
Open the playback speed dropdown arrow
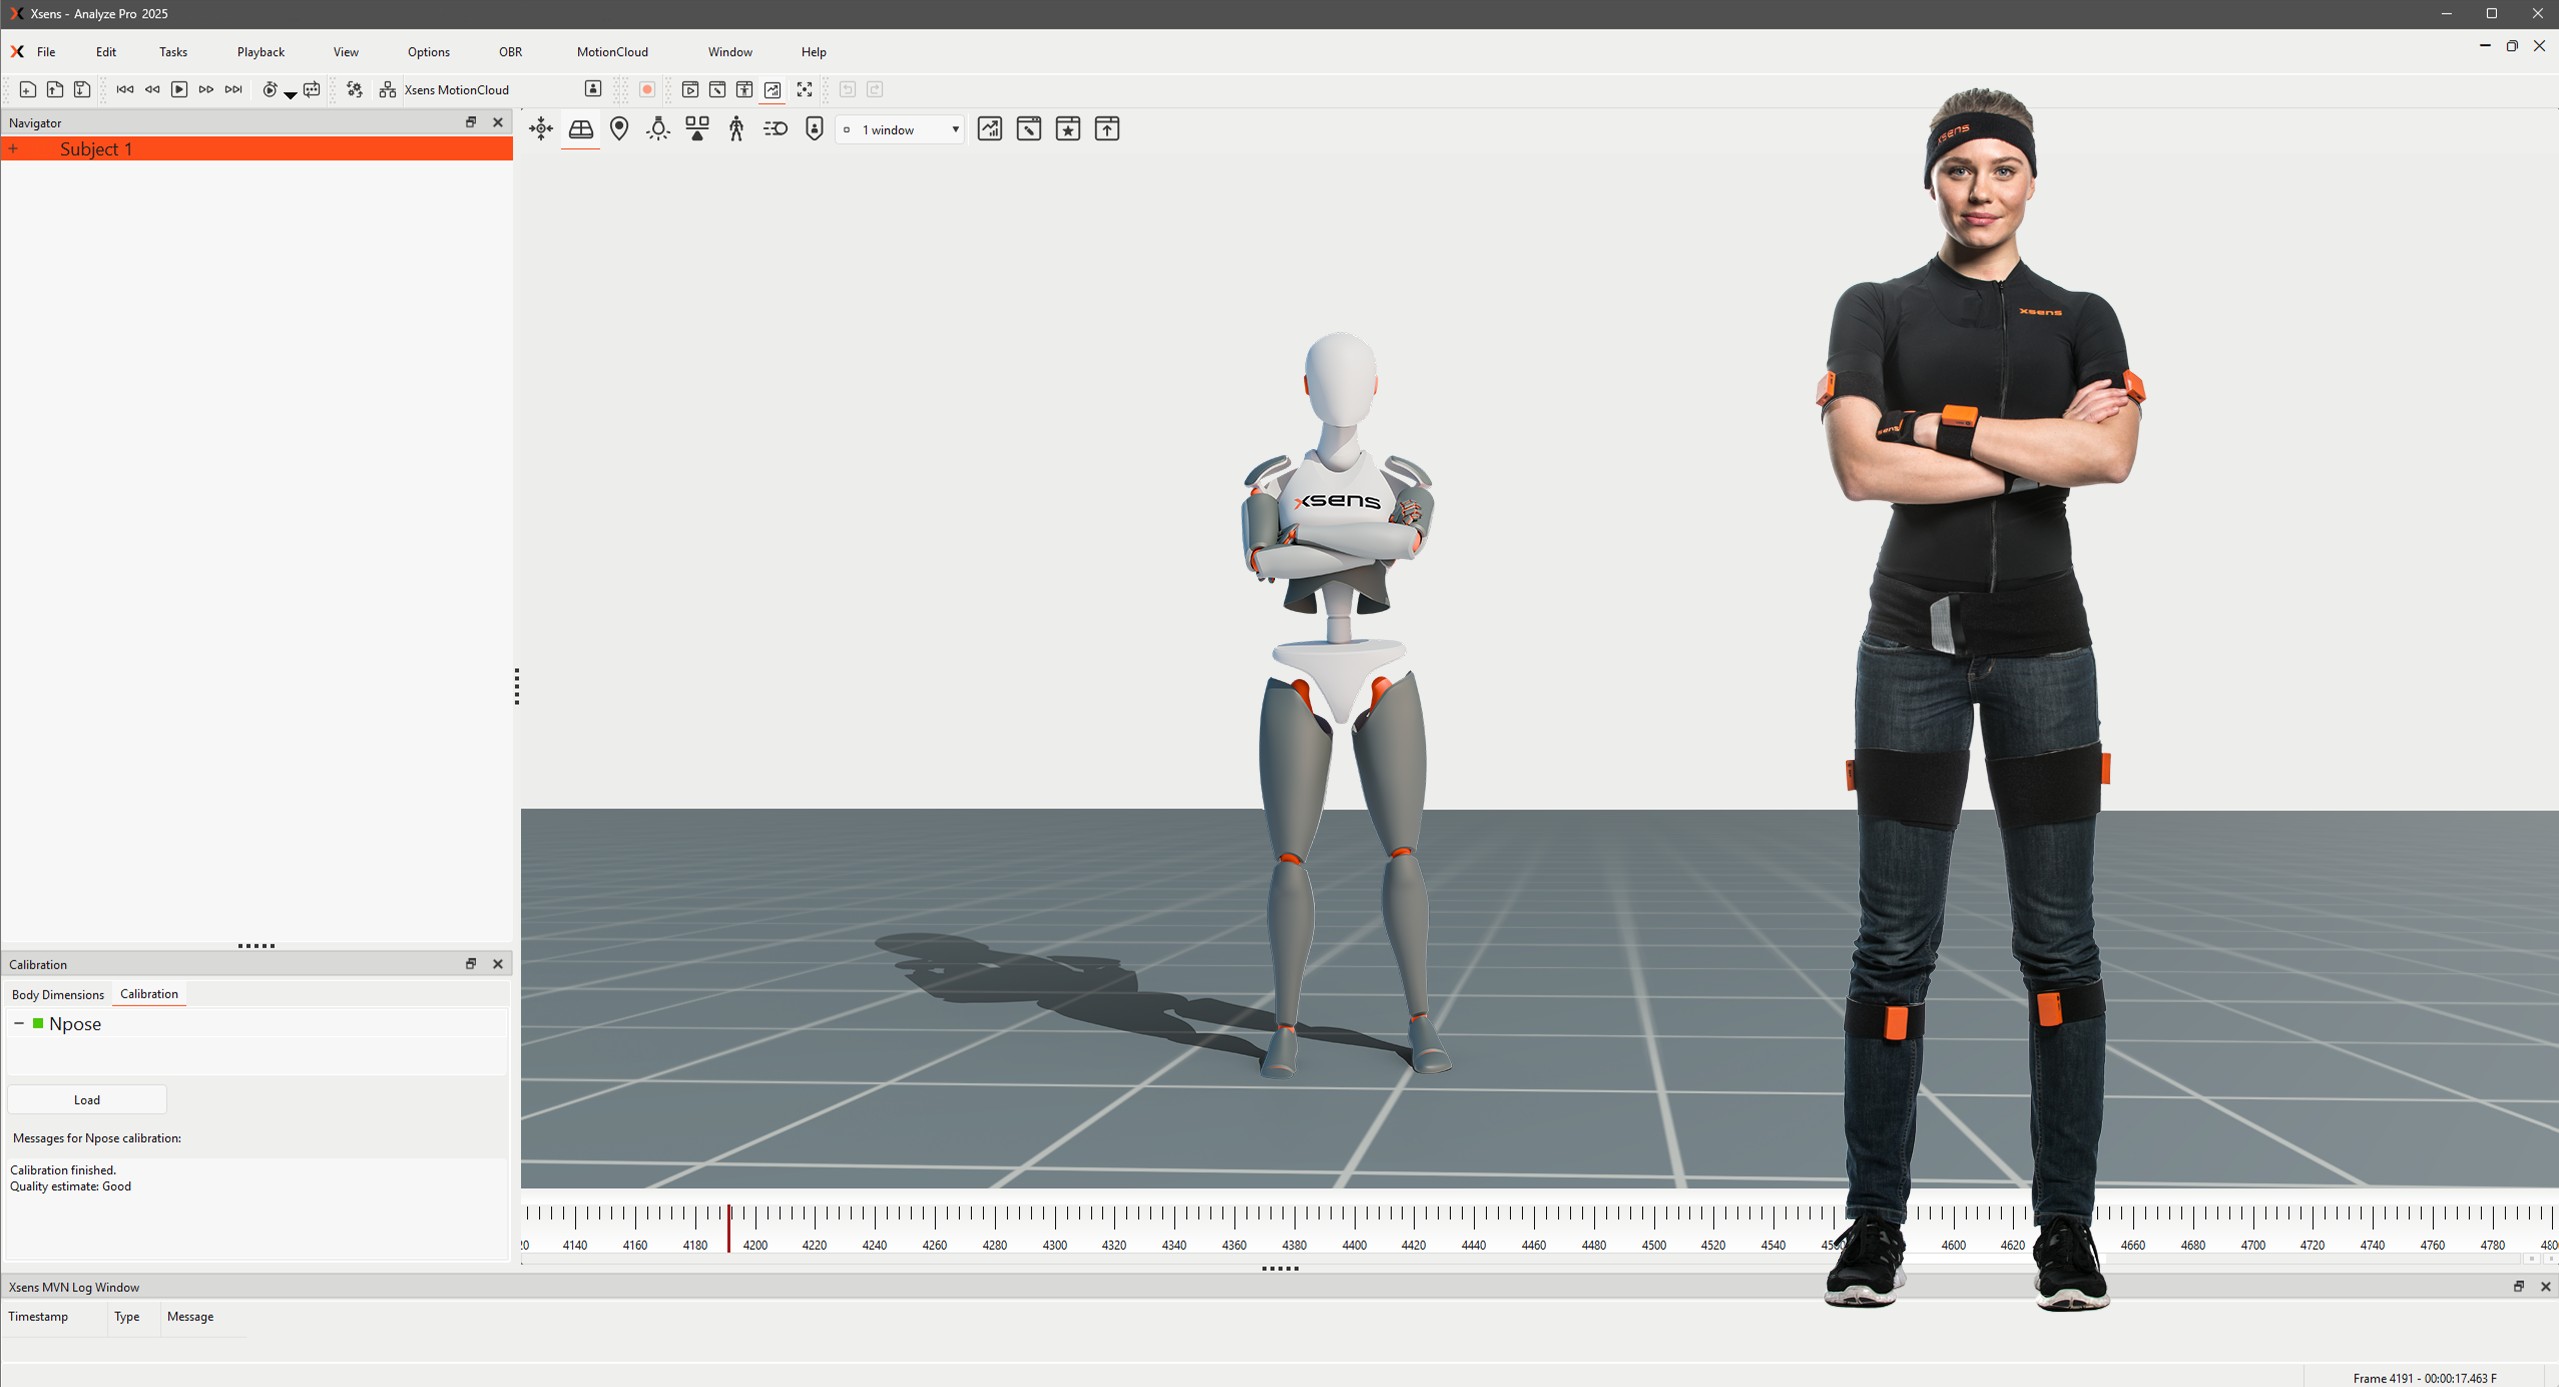pyautogui.click(x=290, y=94)
